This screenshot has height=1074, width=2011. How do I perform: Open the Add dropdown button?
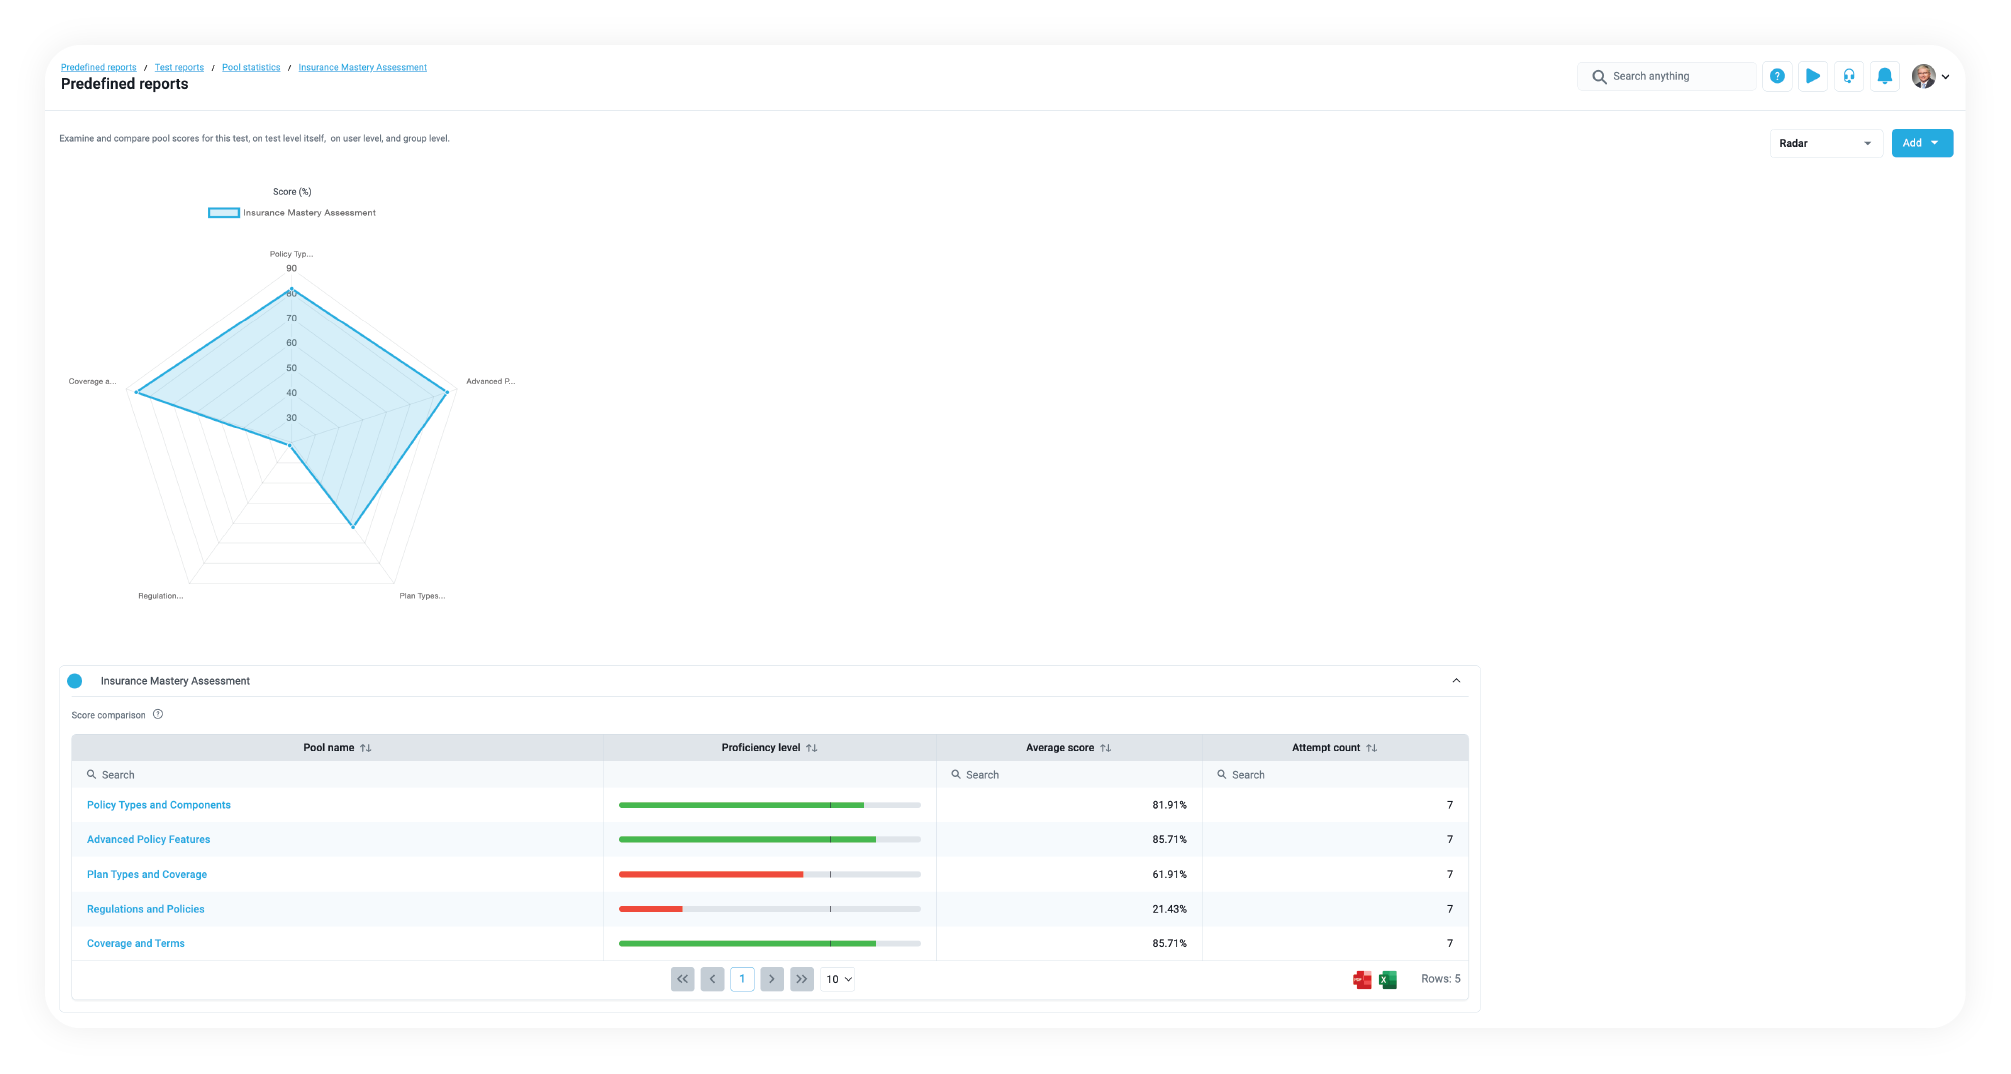pyautogui.click(x=1921, y=143)
